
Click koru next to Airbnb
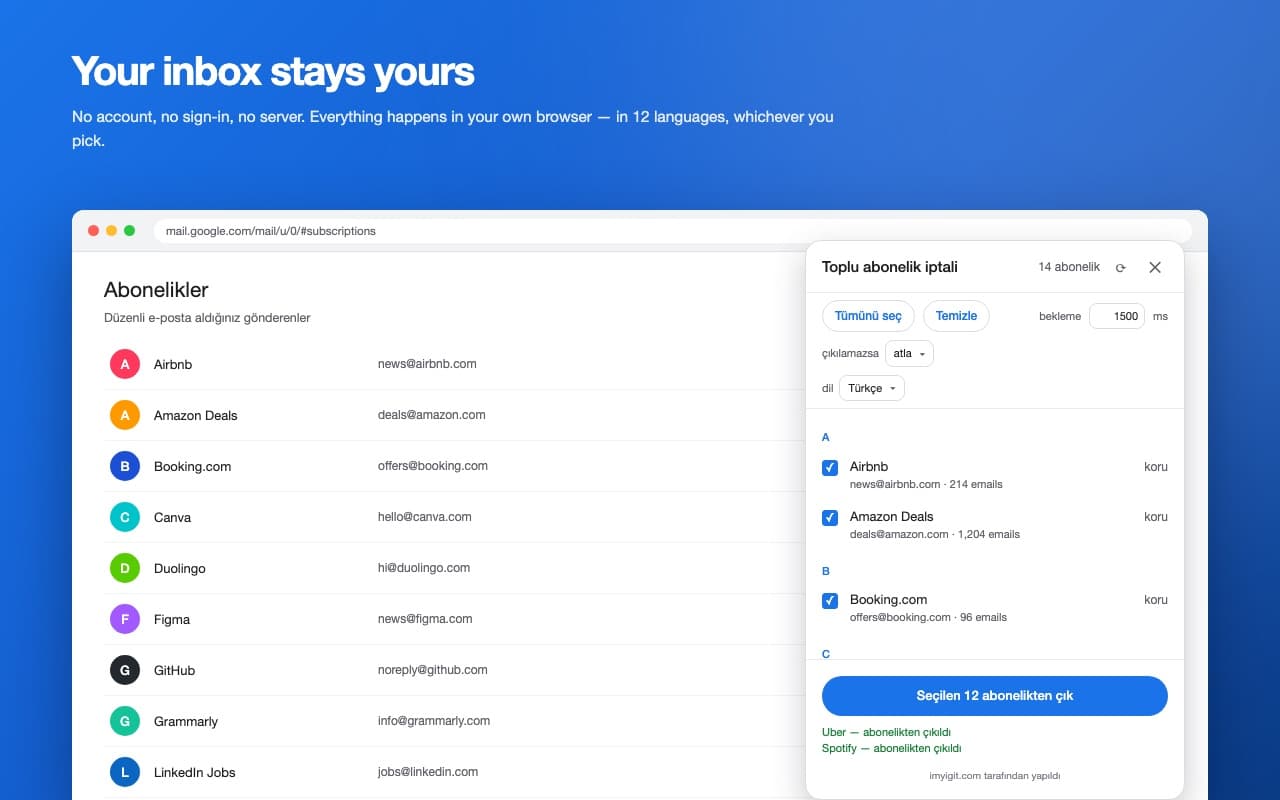1156,467
